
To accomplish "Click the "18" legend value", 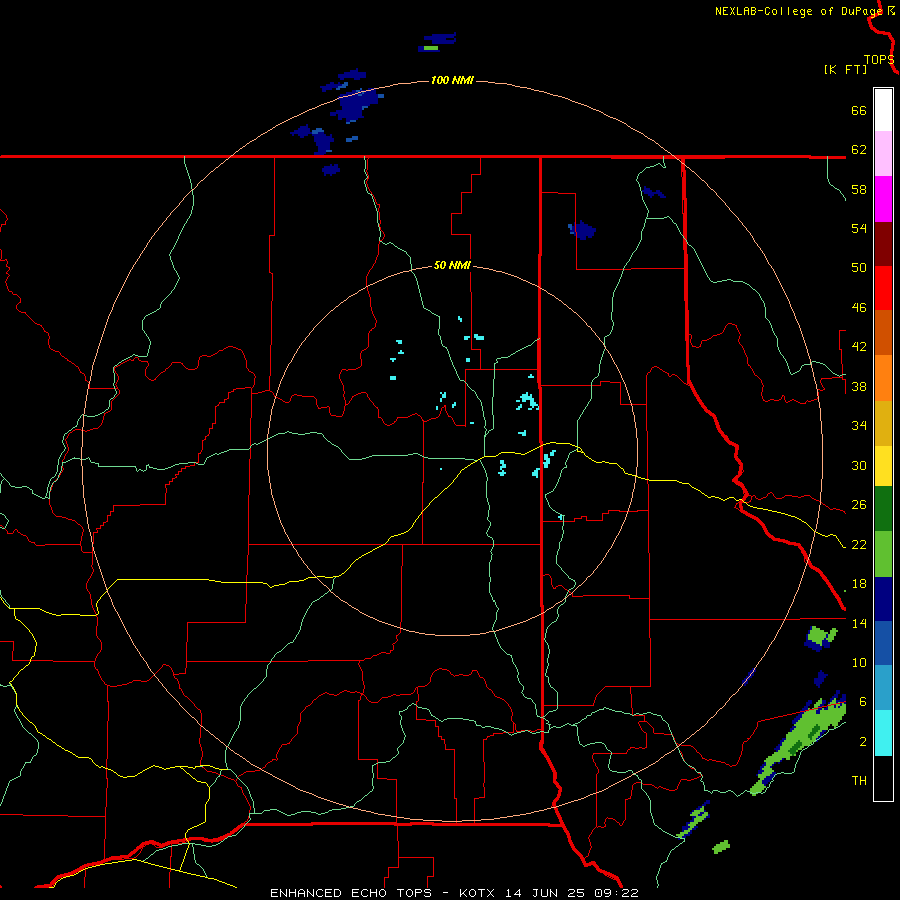I will coord(859,584).
